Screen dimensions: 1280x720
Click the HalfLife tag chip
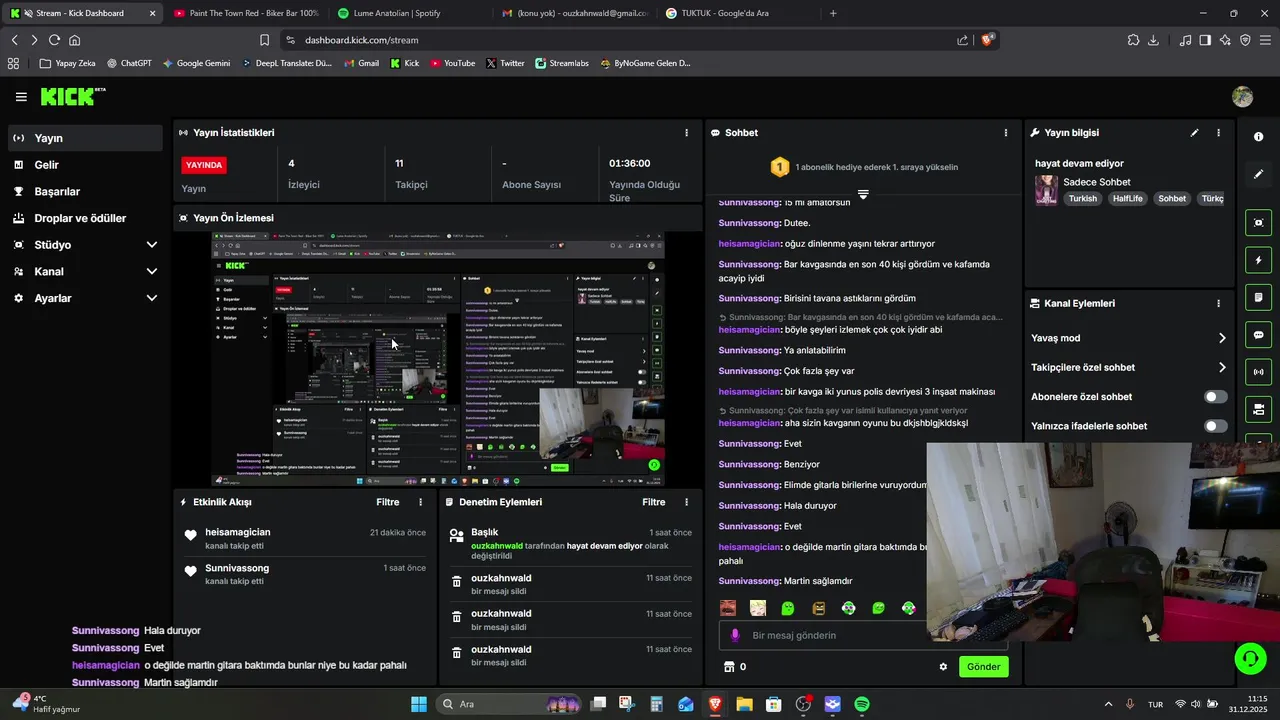[x=1127, y=198]
